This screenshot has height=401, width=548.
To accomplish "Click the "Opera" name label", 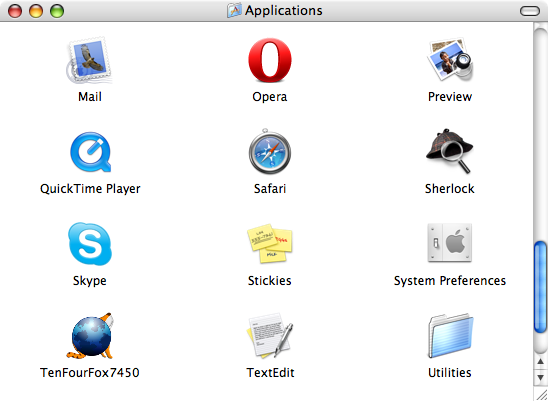I will [x=269, y=97].
